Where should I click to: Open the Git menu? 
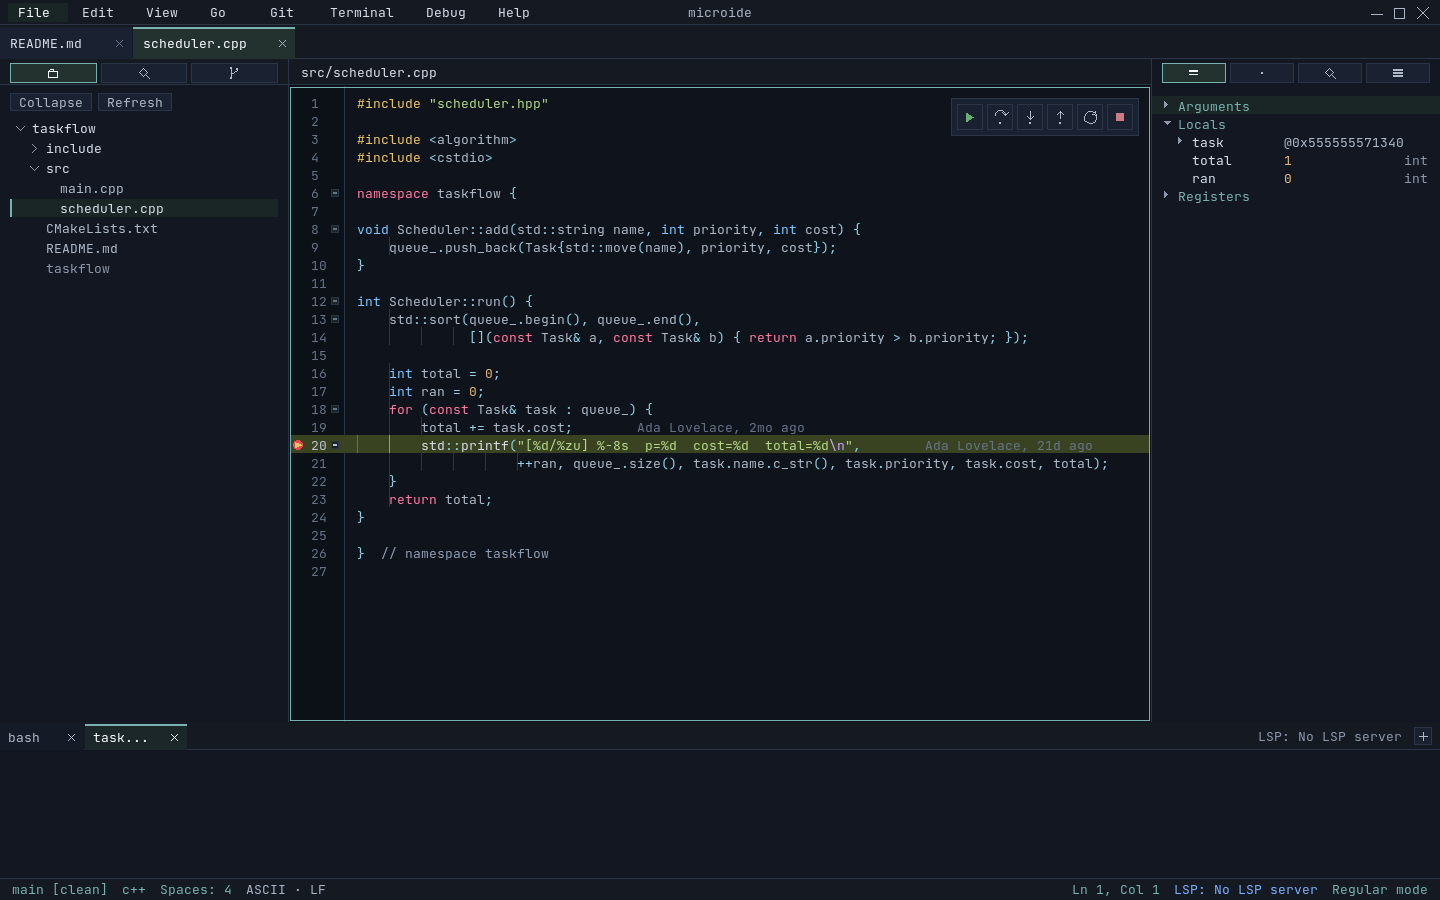point(282,13)
